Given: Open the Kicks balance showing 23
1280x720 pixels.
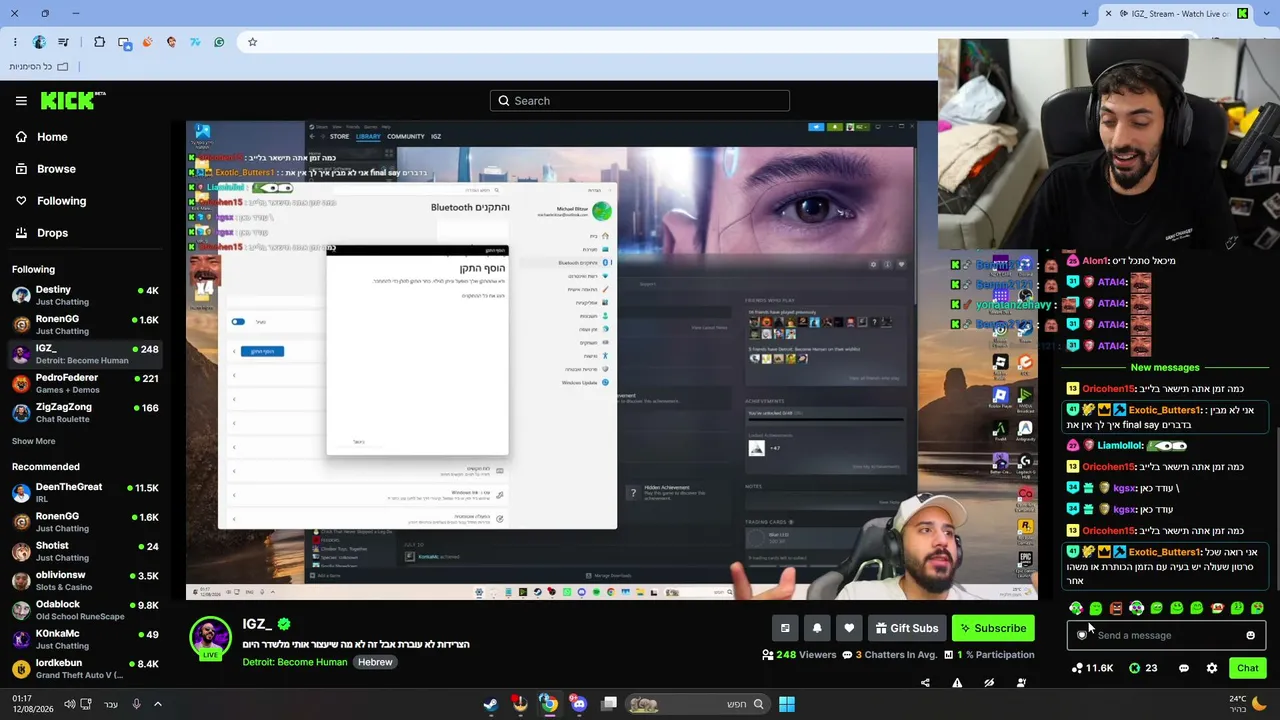Looking at the screenshot, I should tap(1143, 668).
